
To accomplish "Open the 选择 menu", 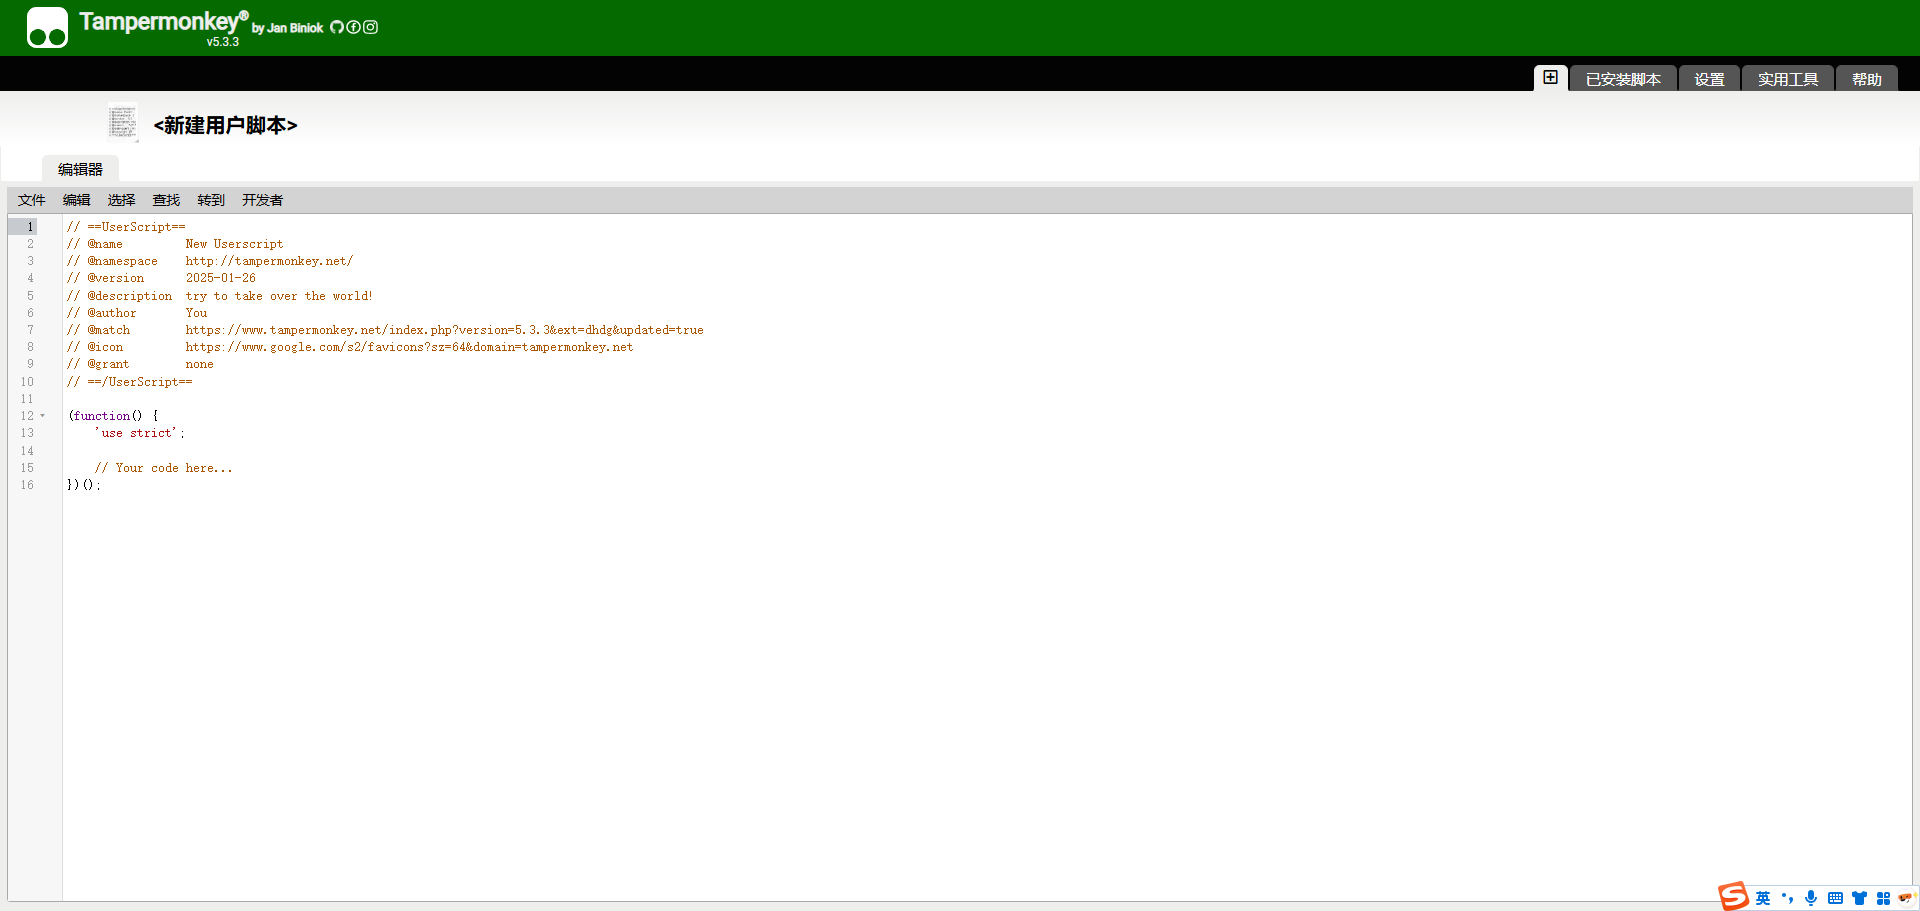I will (x=122, y=200).
